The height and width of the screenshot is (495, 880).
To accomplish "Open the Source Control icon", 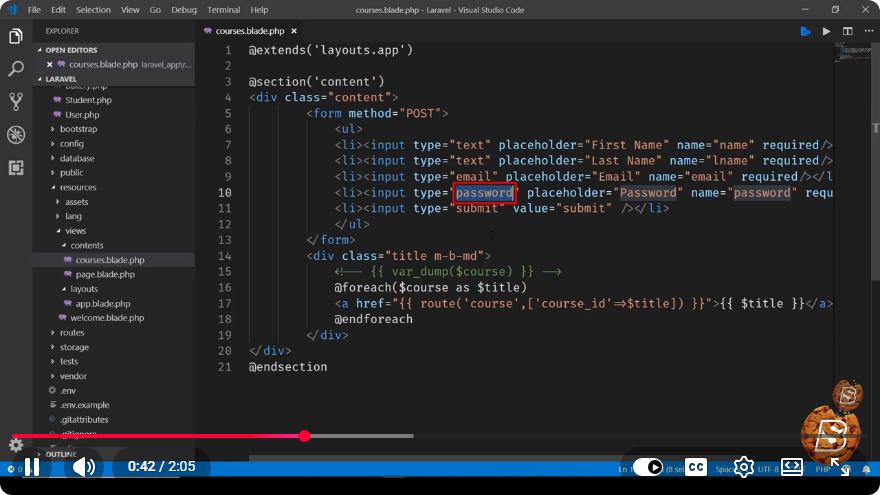I will [x=16, y=102].
